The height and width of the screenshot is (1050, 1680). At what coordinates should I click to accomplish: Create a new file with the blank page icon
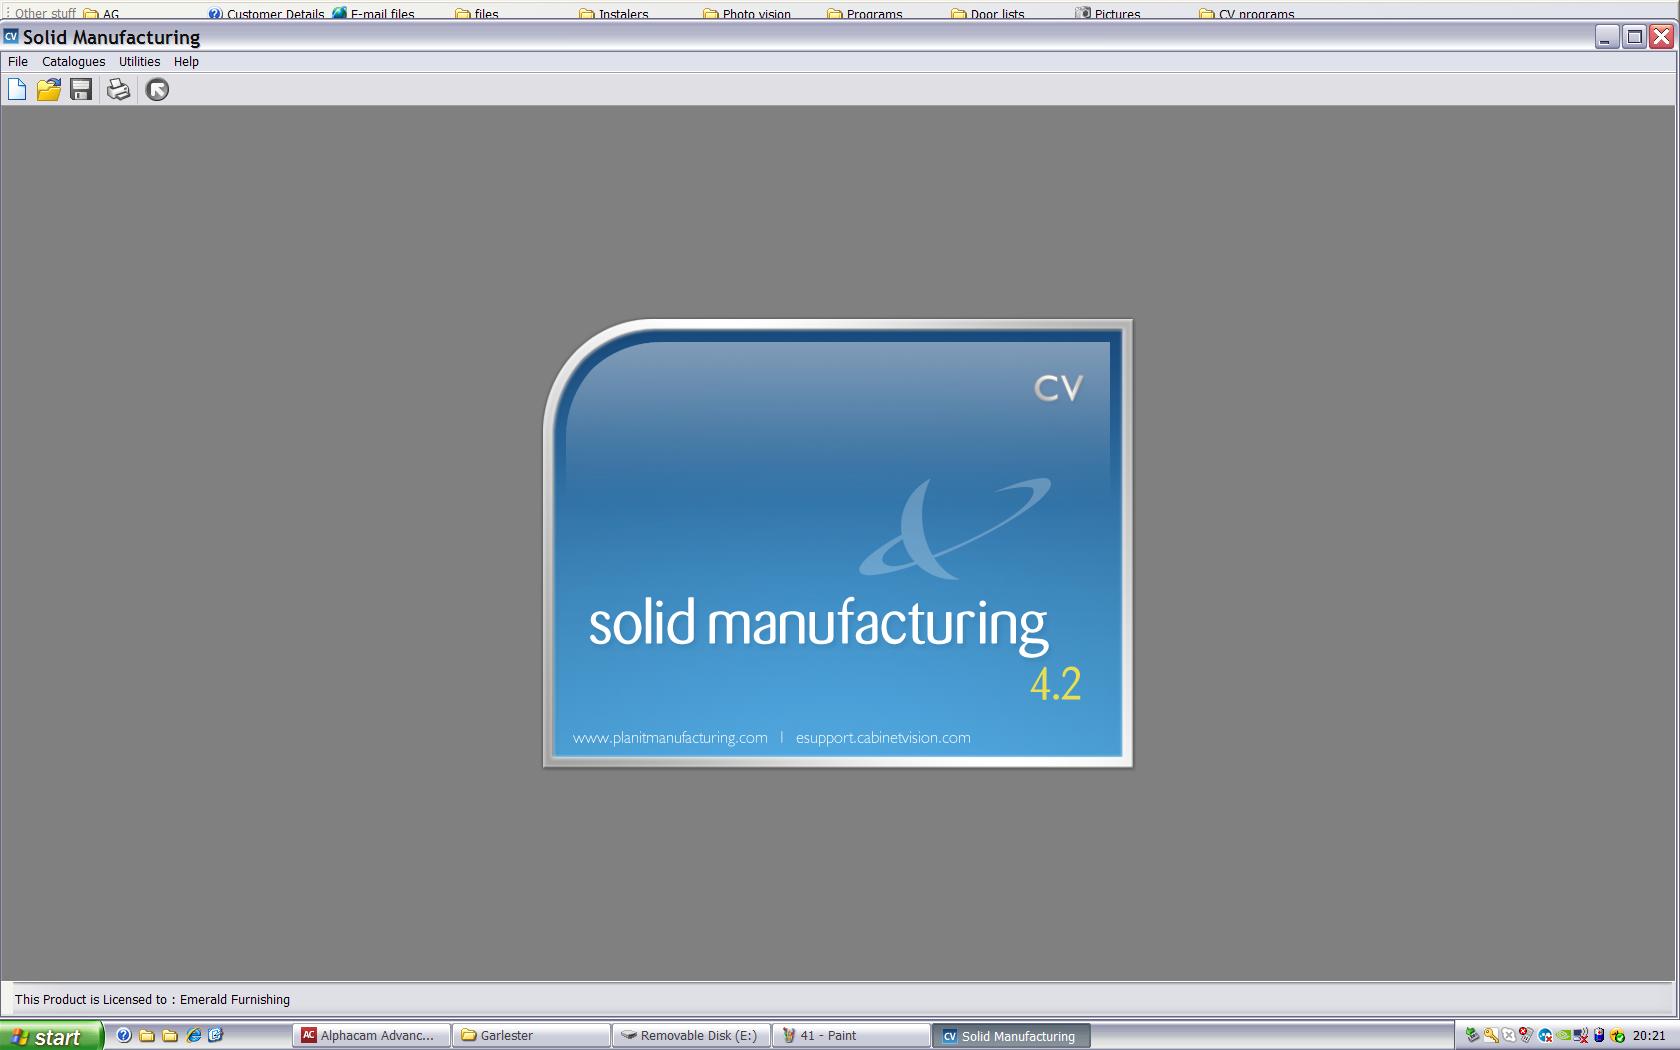click(x=17, y=90)
